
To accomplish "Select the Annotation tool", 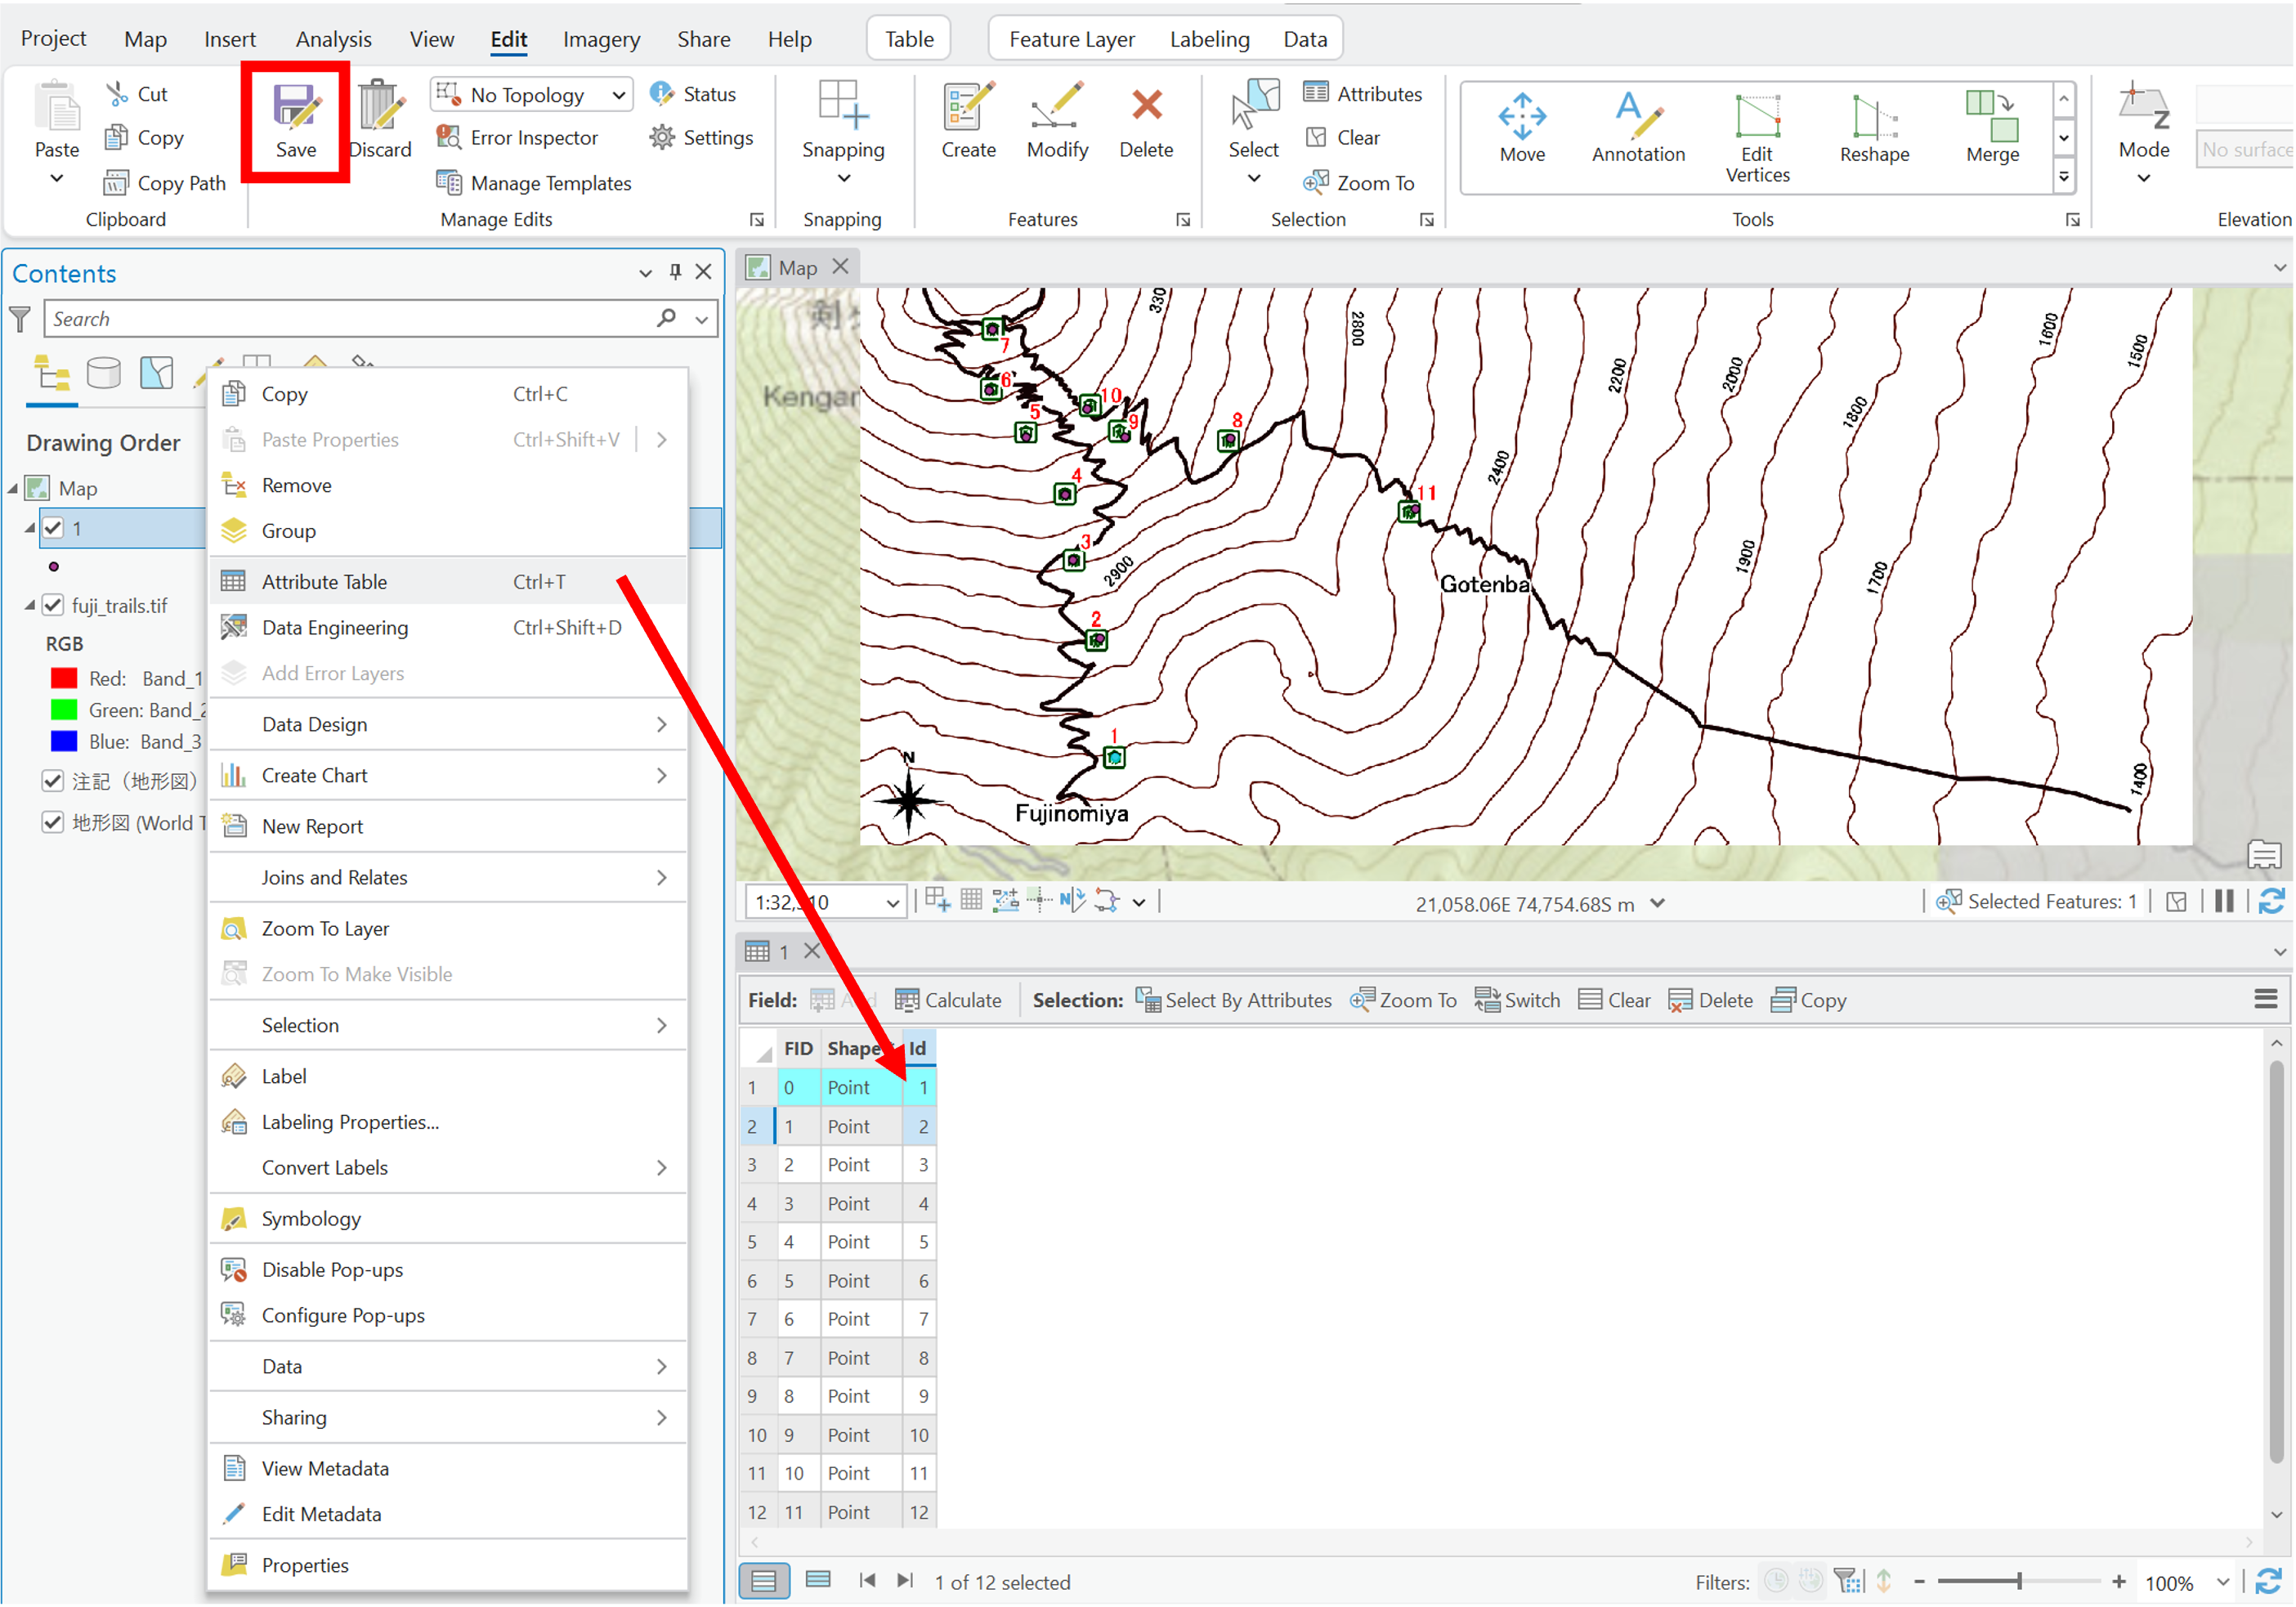I will click(1638, 128).
